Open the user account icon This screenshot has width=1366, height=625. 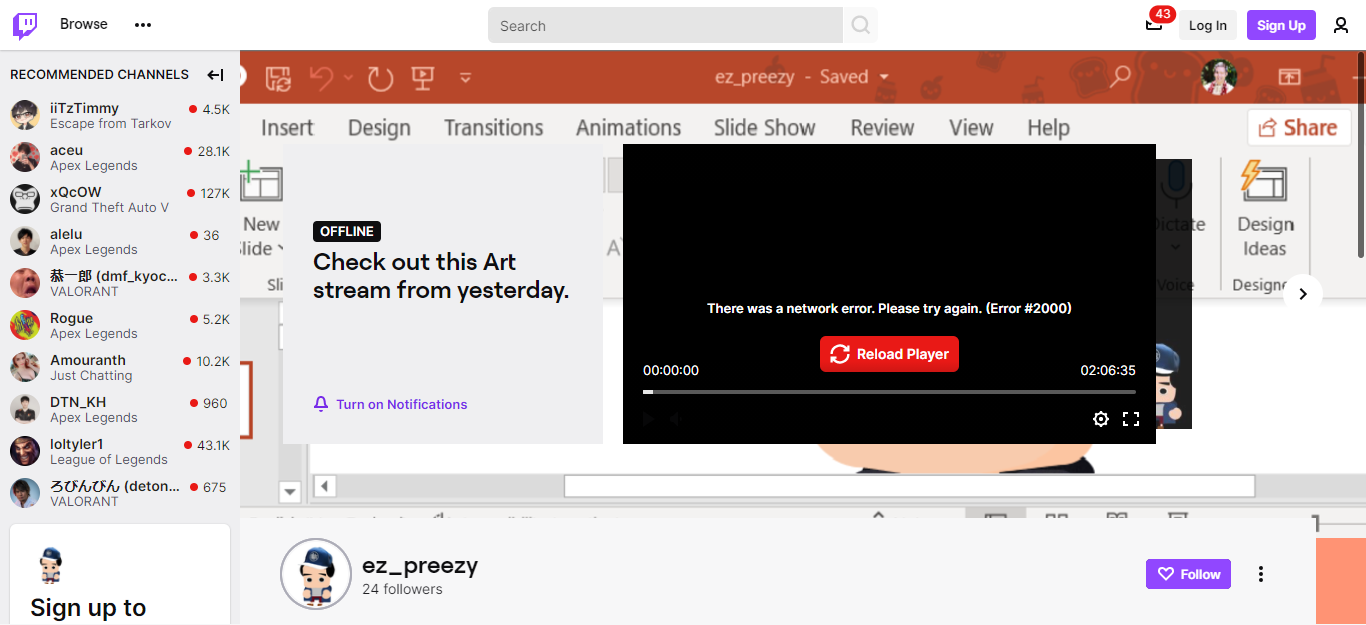1341,25
